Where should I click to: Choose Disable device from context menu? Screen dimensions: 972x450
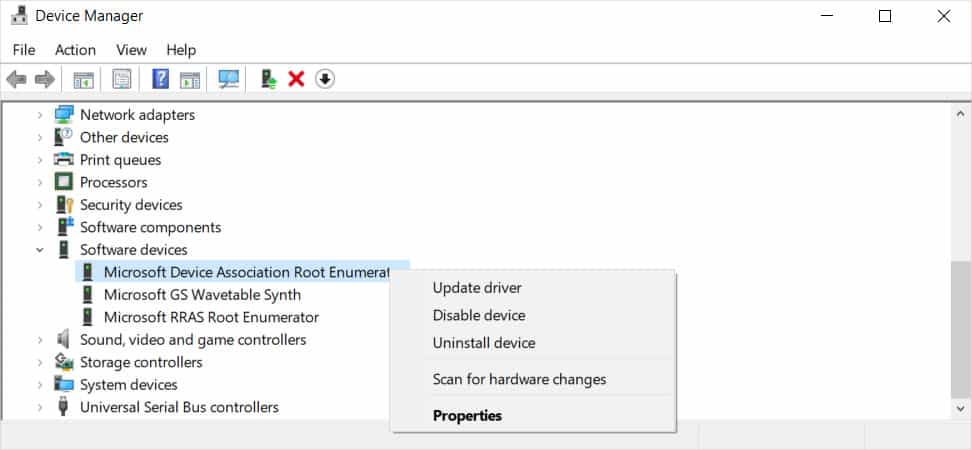(479, 315)
